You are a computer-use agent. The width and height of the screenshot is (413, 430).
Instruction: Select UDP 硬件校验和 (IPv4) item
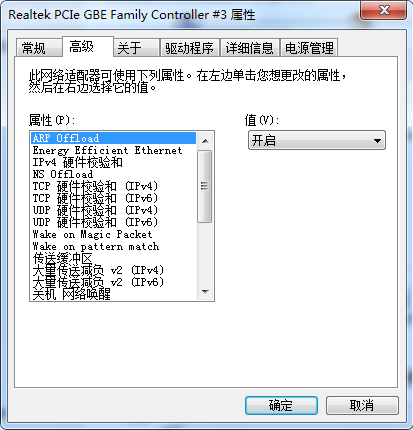[x=113, y=210]
